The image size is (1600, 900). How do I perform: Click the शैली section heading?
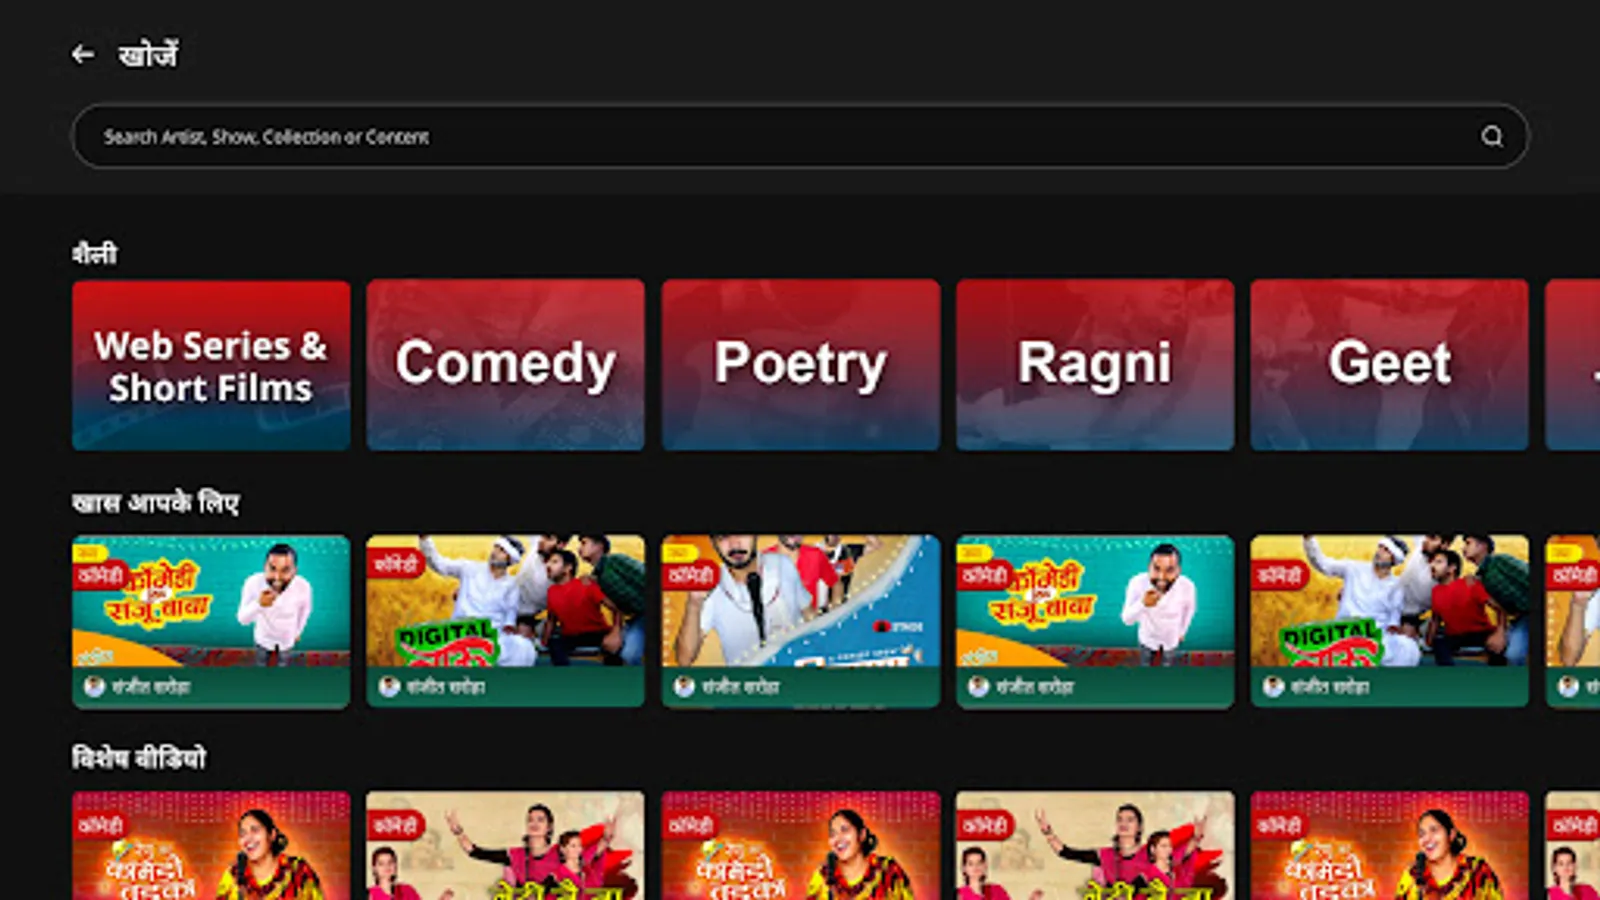click(94, 254)
